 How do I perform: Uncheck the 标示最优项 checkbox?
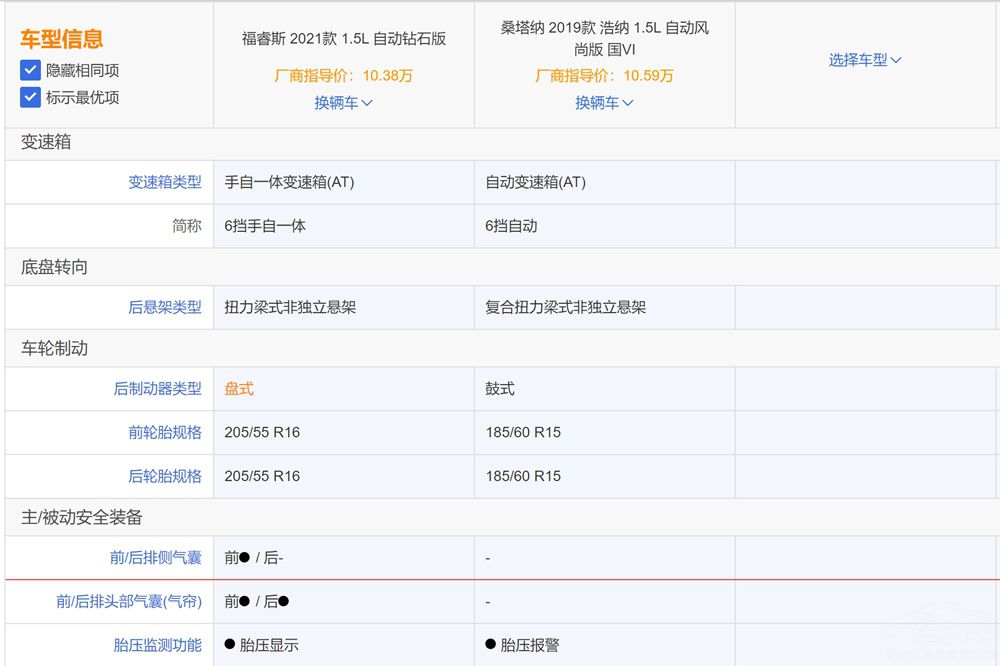pyautogui.click(x=31, y=97)
